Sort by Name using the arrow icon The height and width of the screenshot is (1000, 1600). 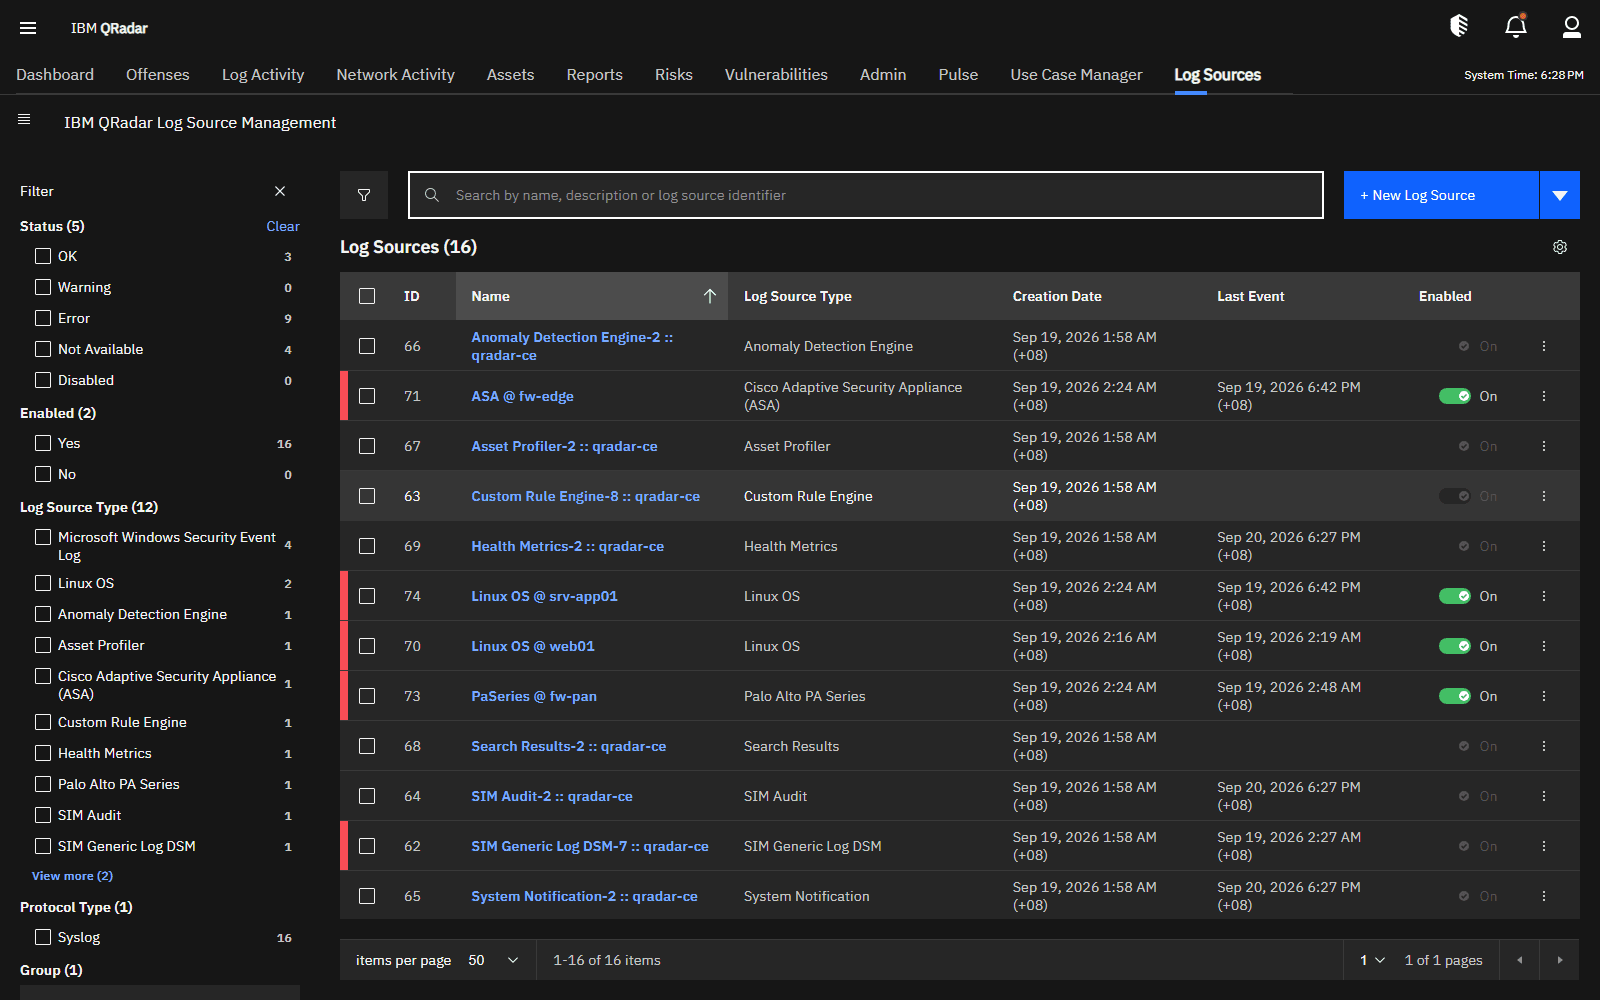(710, 296)
